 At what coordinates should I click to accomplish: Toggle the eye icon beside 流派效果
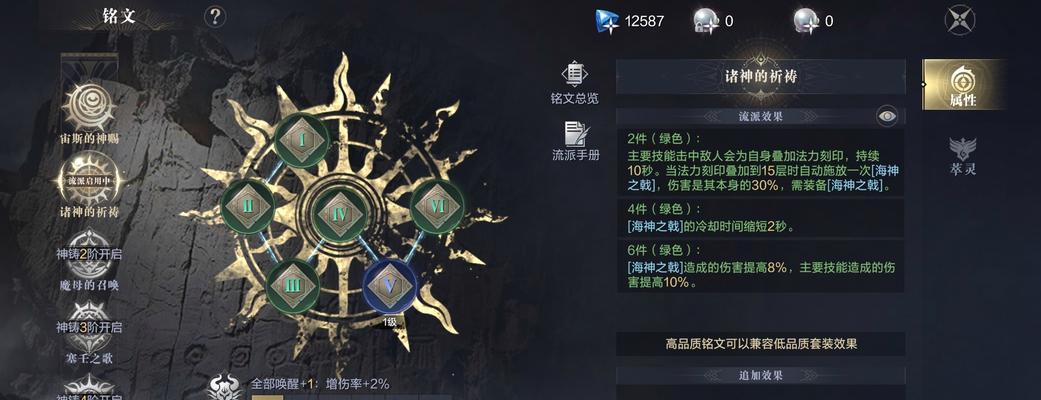886,116
